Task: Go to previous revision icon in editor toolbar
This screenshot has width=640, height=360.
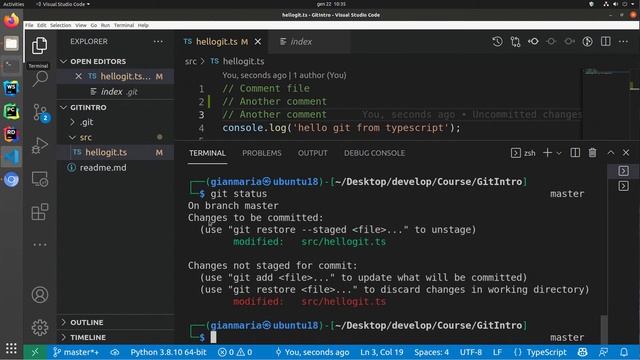Action: [x=533, y=42]
